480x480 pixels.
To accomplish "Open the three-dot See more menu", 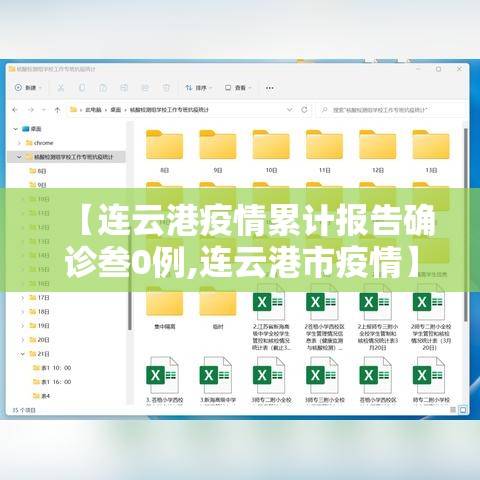I will [x=270, y=88].
